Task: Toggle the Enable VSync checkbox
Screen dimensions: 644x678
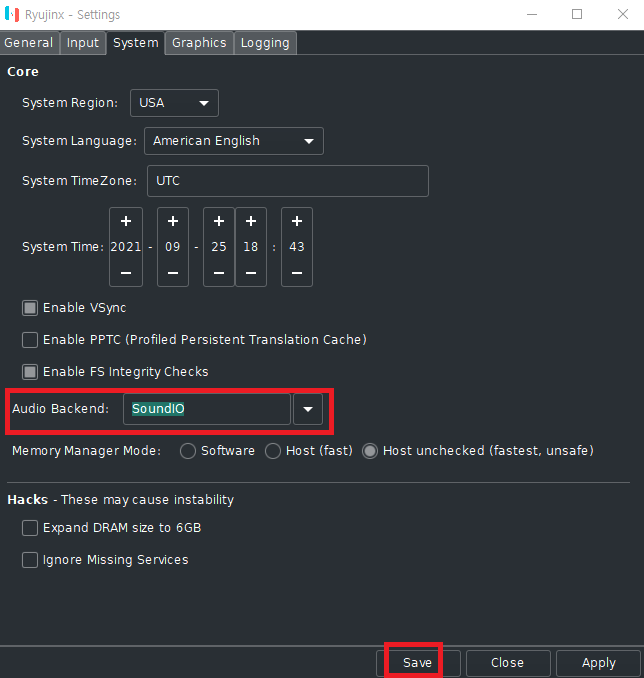Action: pos(30,308)
